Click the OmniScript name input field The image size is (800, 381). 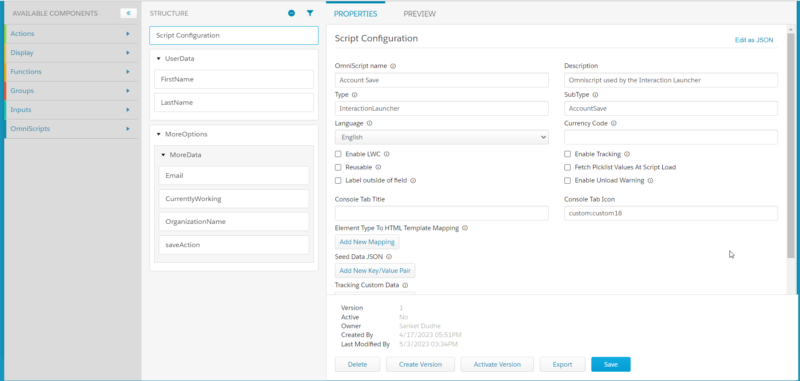coord(441,80)
